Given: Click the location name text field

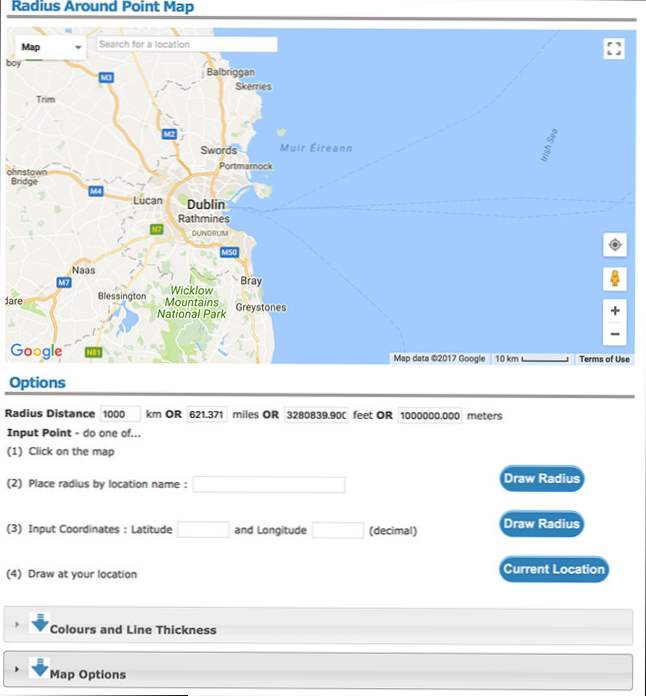Looking at the screenshot, I should pyautogui.click(x=269, y=485).
